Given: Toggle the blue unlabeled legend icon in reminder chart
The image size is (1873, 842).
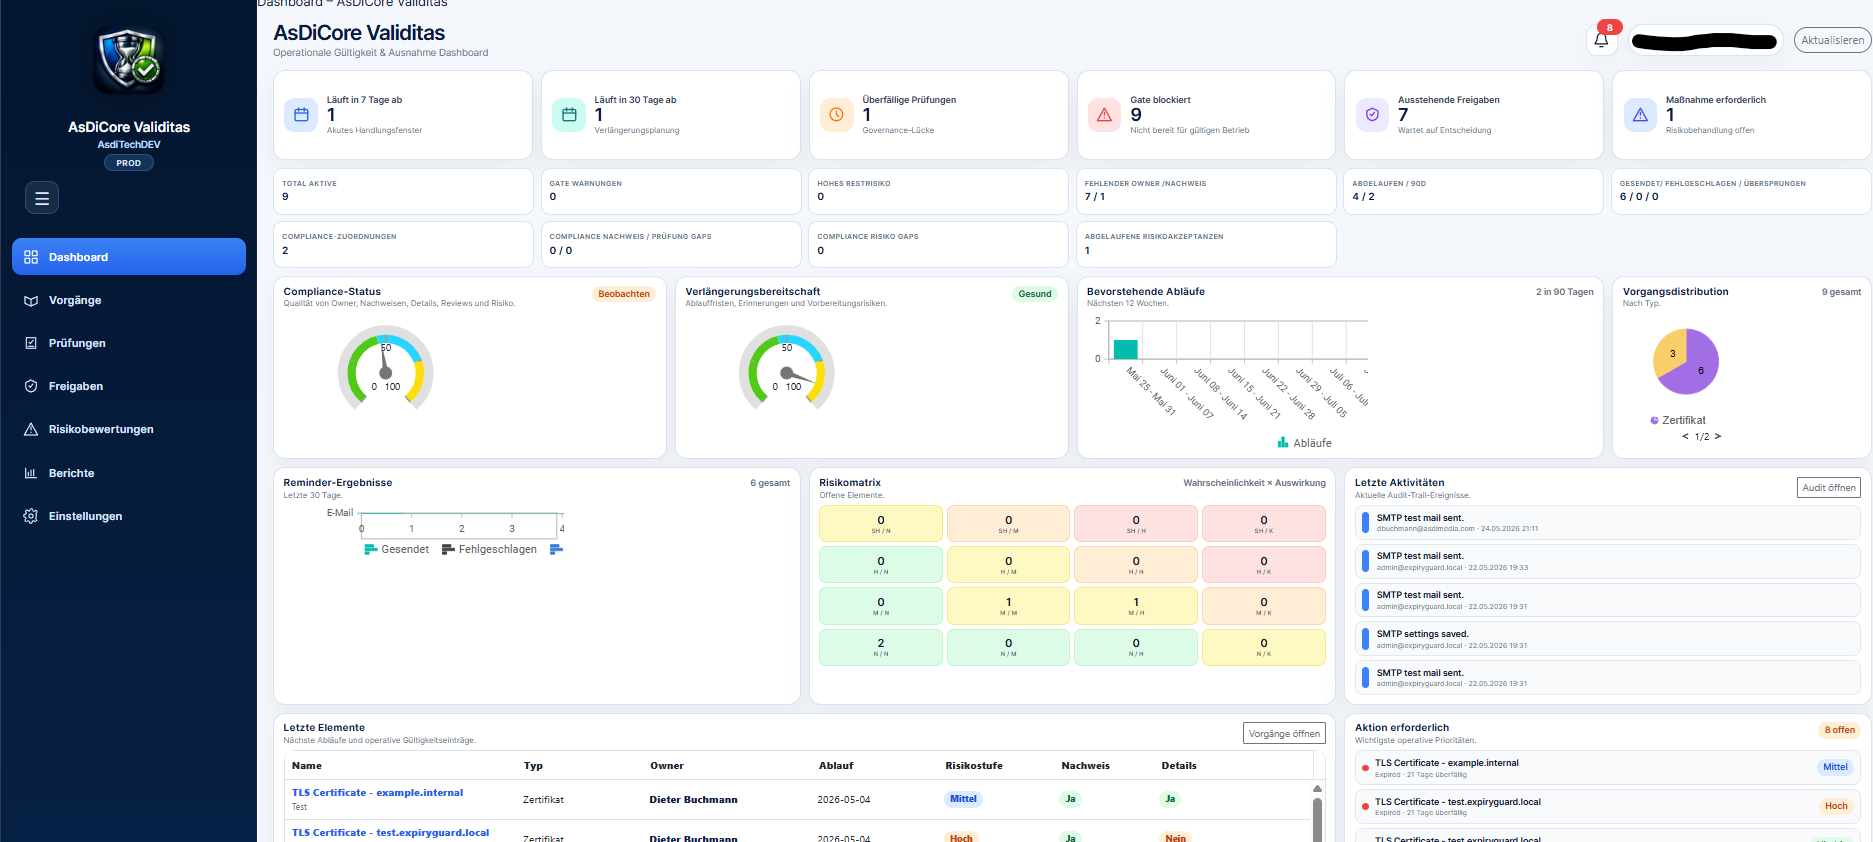Looking at the screenshot, I should pyautogui.click(x=557, y=549).
